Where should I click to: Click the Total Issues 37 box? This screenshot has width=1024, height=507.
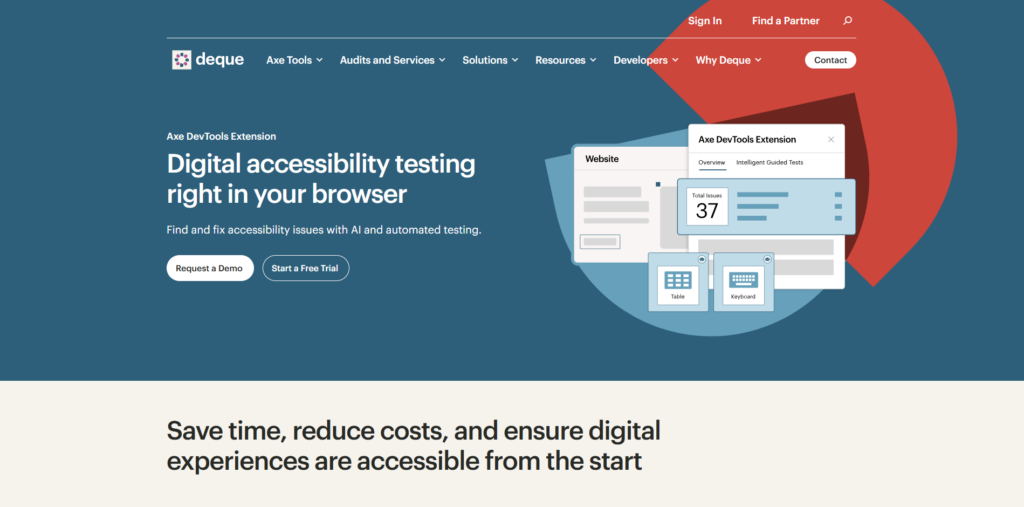click(707, 206)
